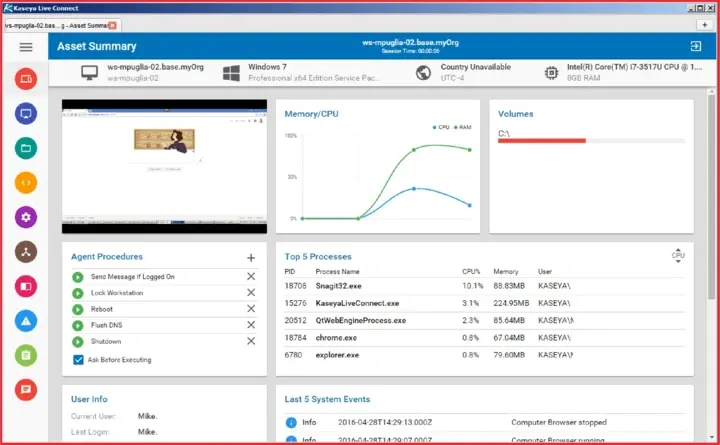Click the info icon of first system event
The image size is (720, 445).
291,422
